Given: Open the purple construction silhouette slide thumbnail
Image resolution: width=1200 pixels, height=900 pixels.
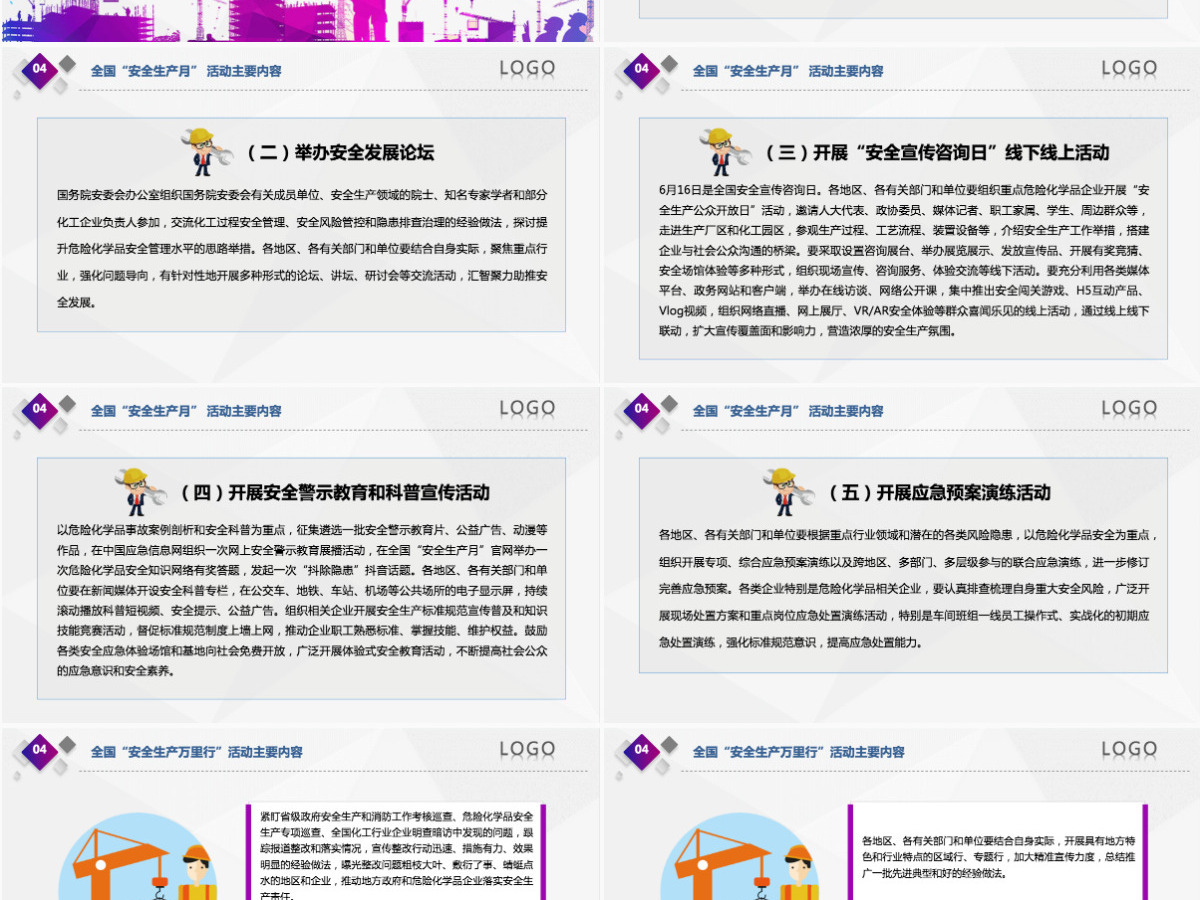Looking at the screenshot, I should pos(298,20).
